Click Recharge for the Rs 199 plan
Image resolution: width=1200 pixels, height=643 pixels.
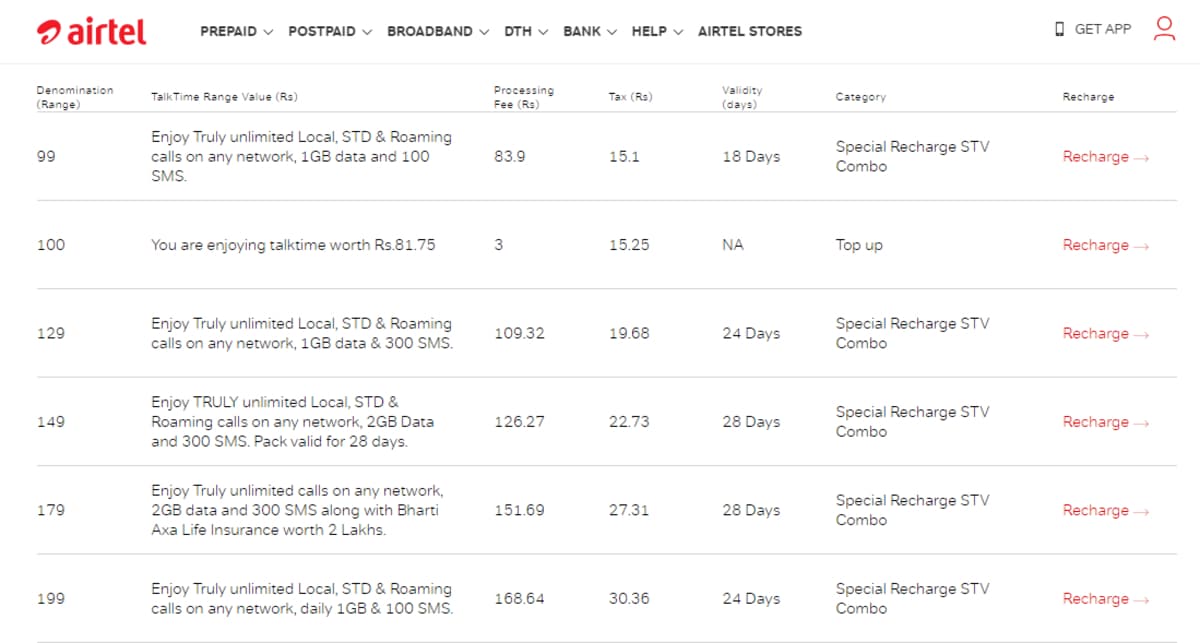tap(1094, 599)
